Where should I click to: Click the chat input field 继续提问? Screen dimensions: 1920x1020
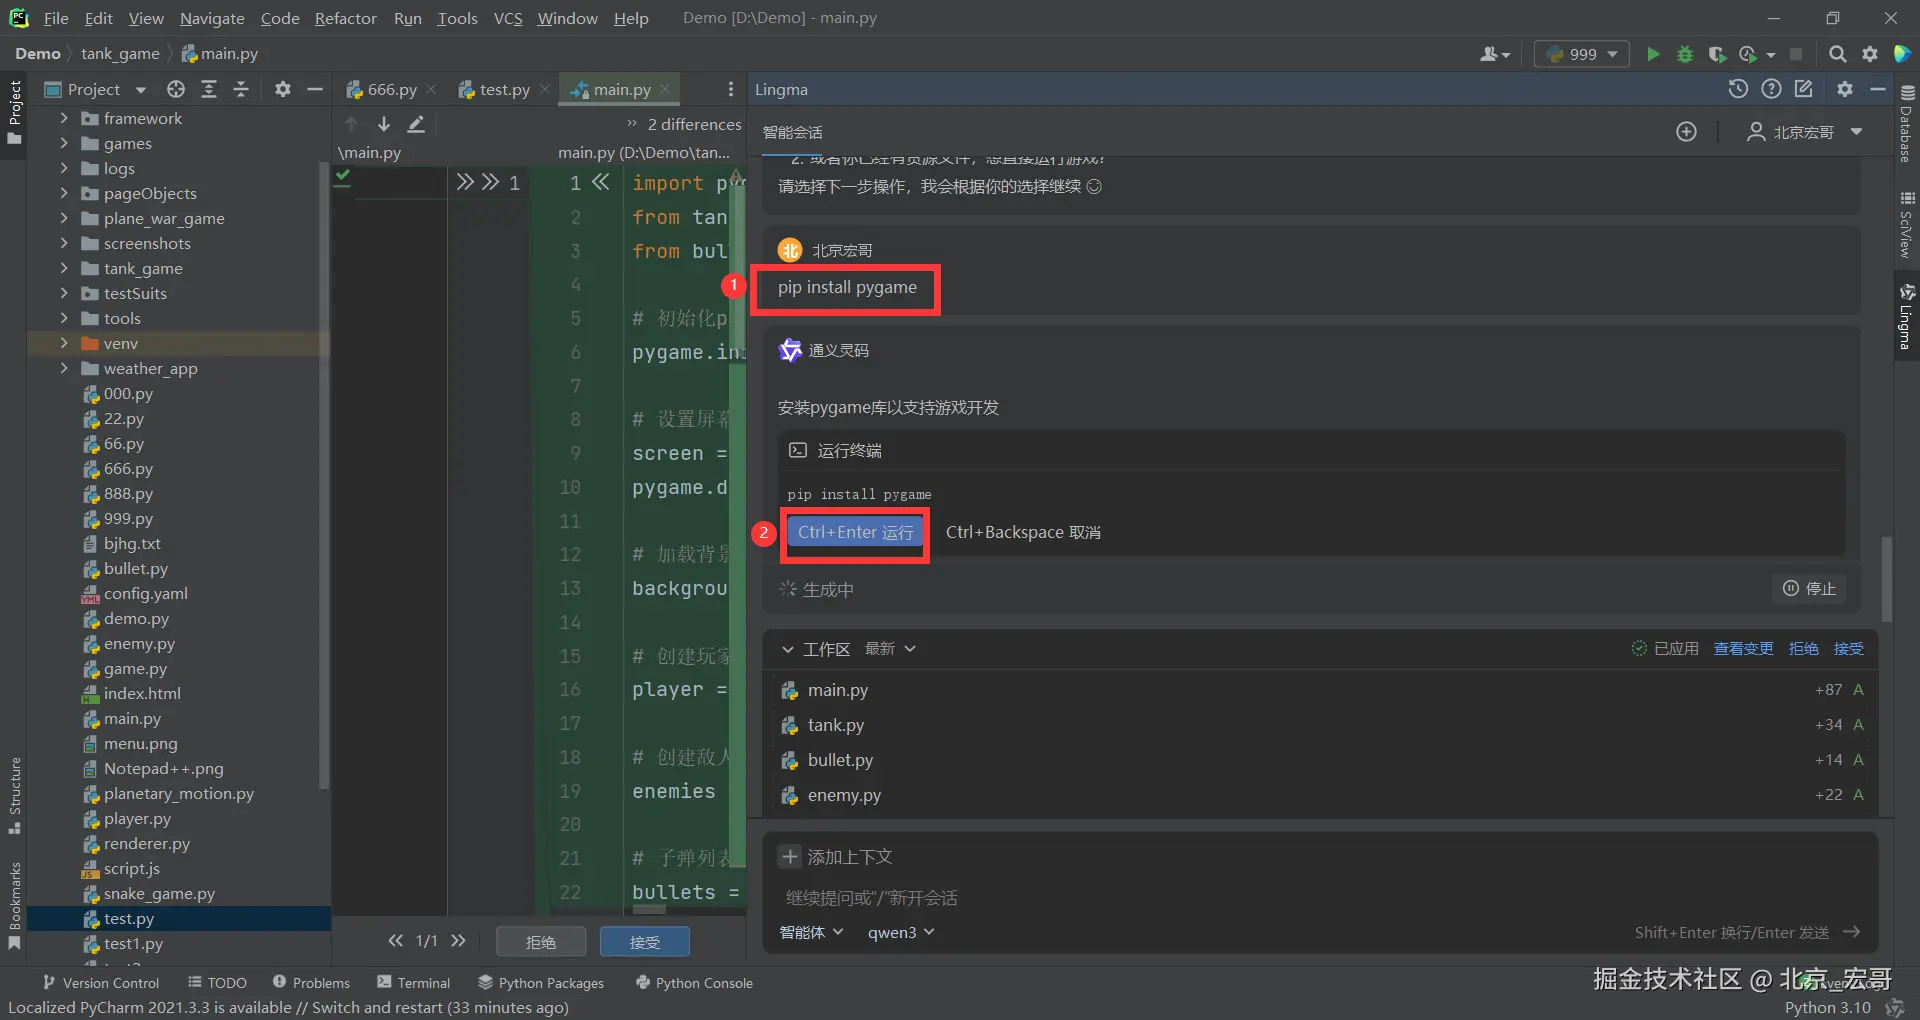(1318, 898)
